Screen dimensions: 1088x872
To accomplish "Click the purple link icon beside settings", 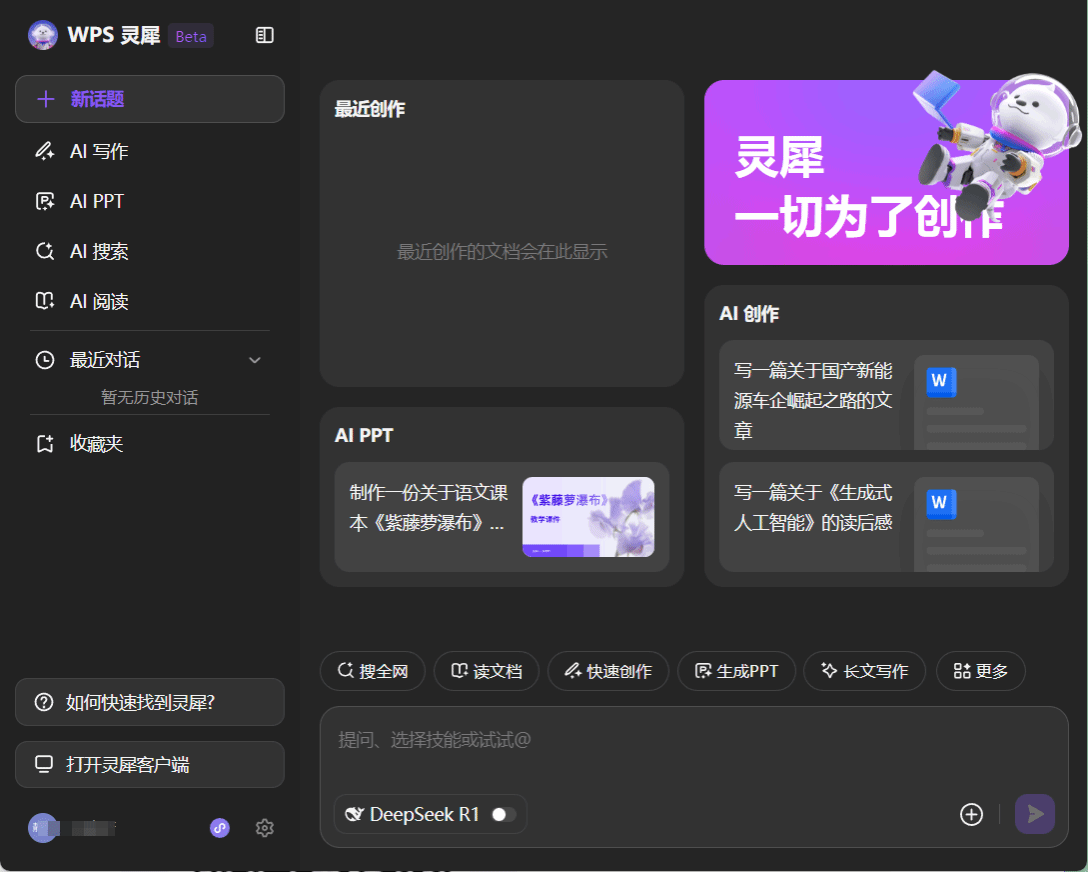I will 220,828.
